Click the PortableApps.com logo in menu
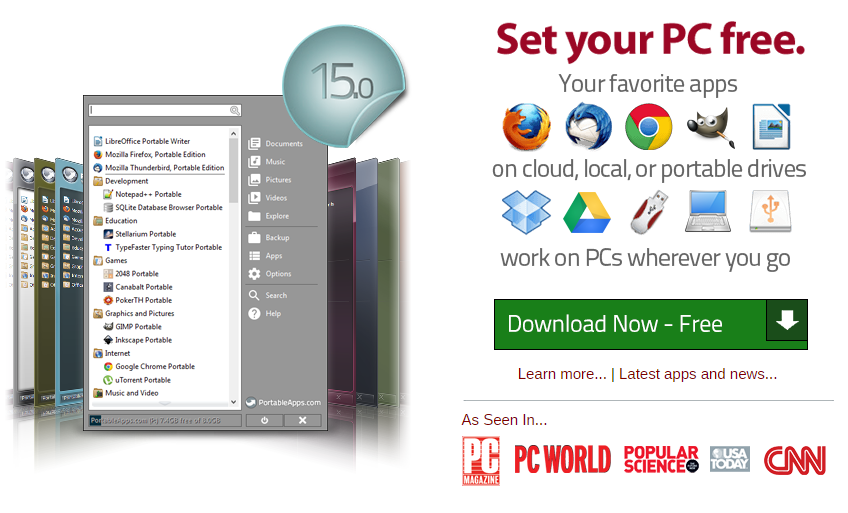Screen dimensions: 848x513 tap(283, 403)
